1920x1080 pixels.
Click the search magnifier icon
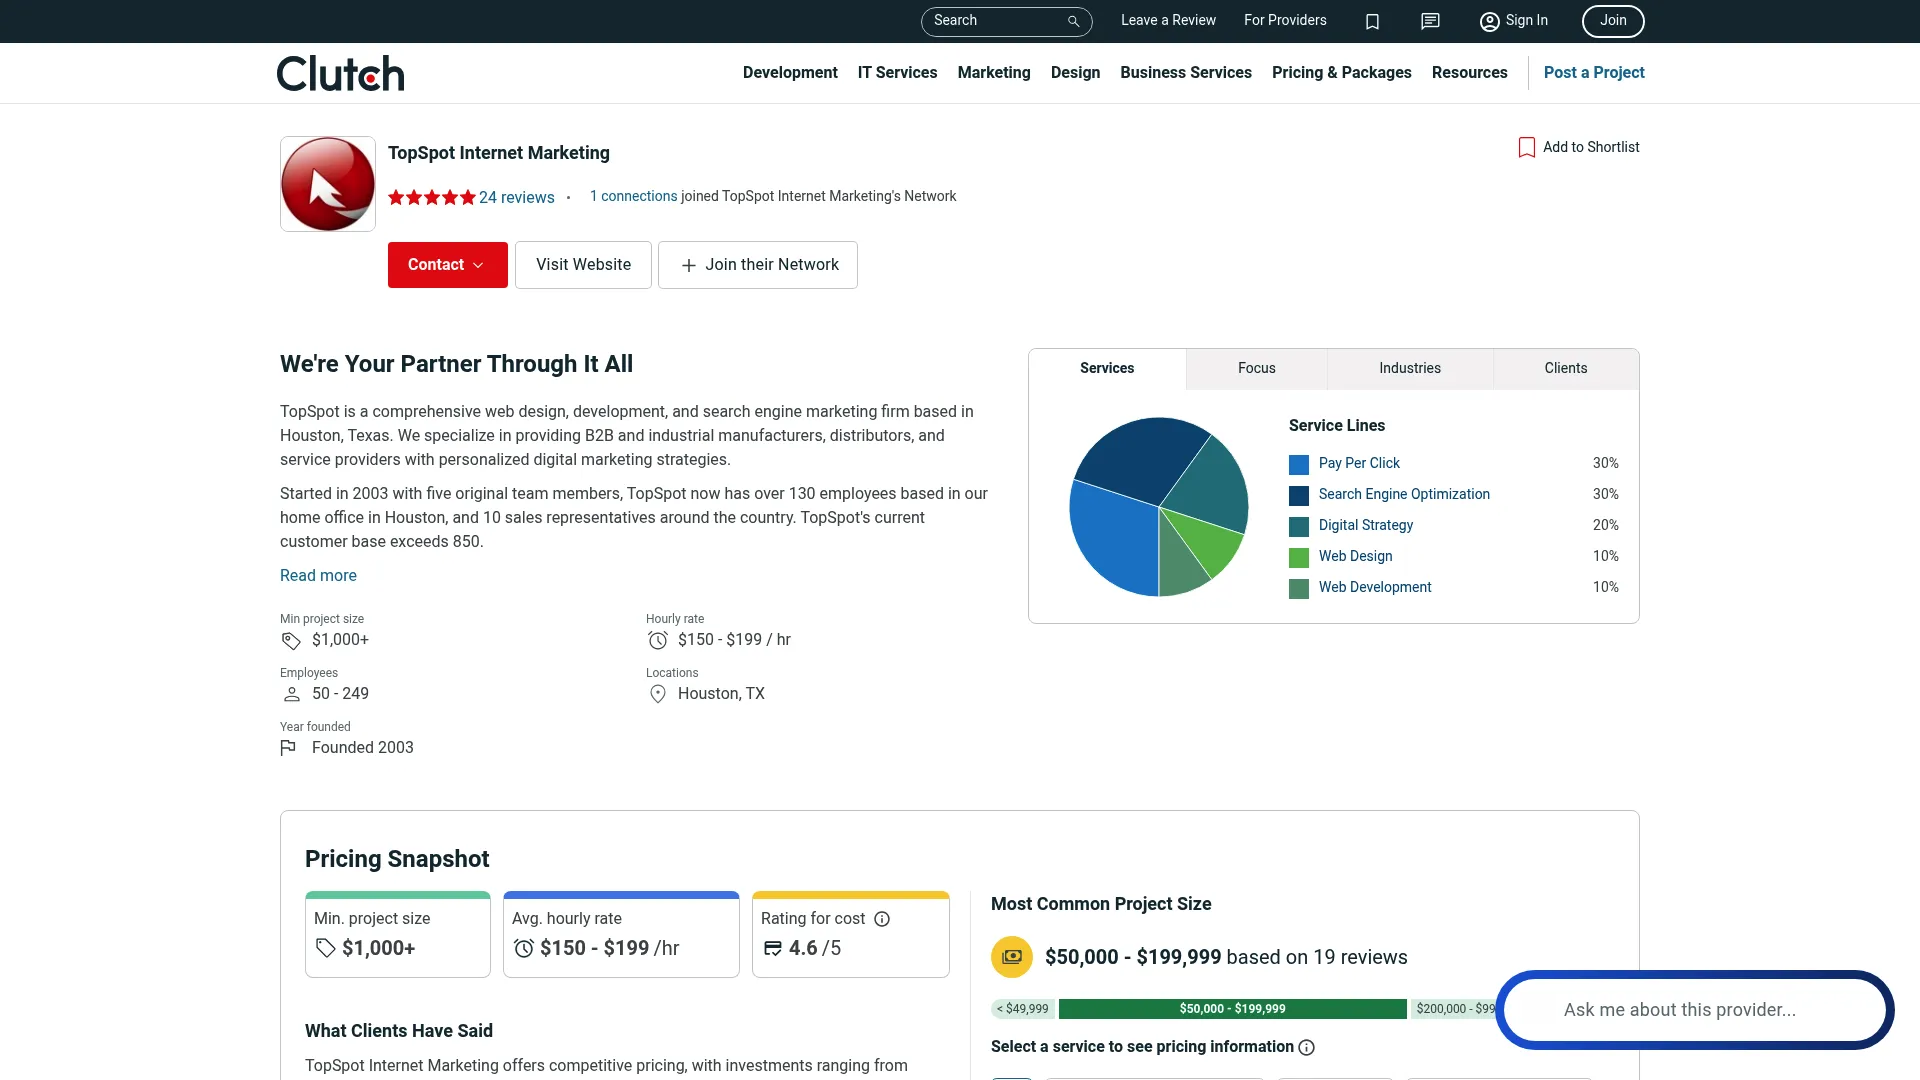pyautogui.click(x=1073, y=21)
